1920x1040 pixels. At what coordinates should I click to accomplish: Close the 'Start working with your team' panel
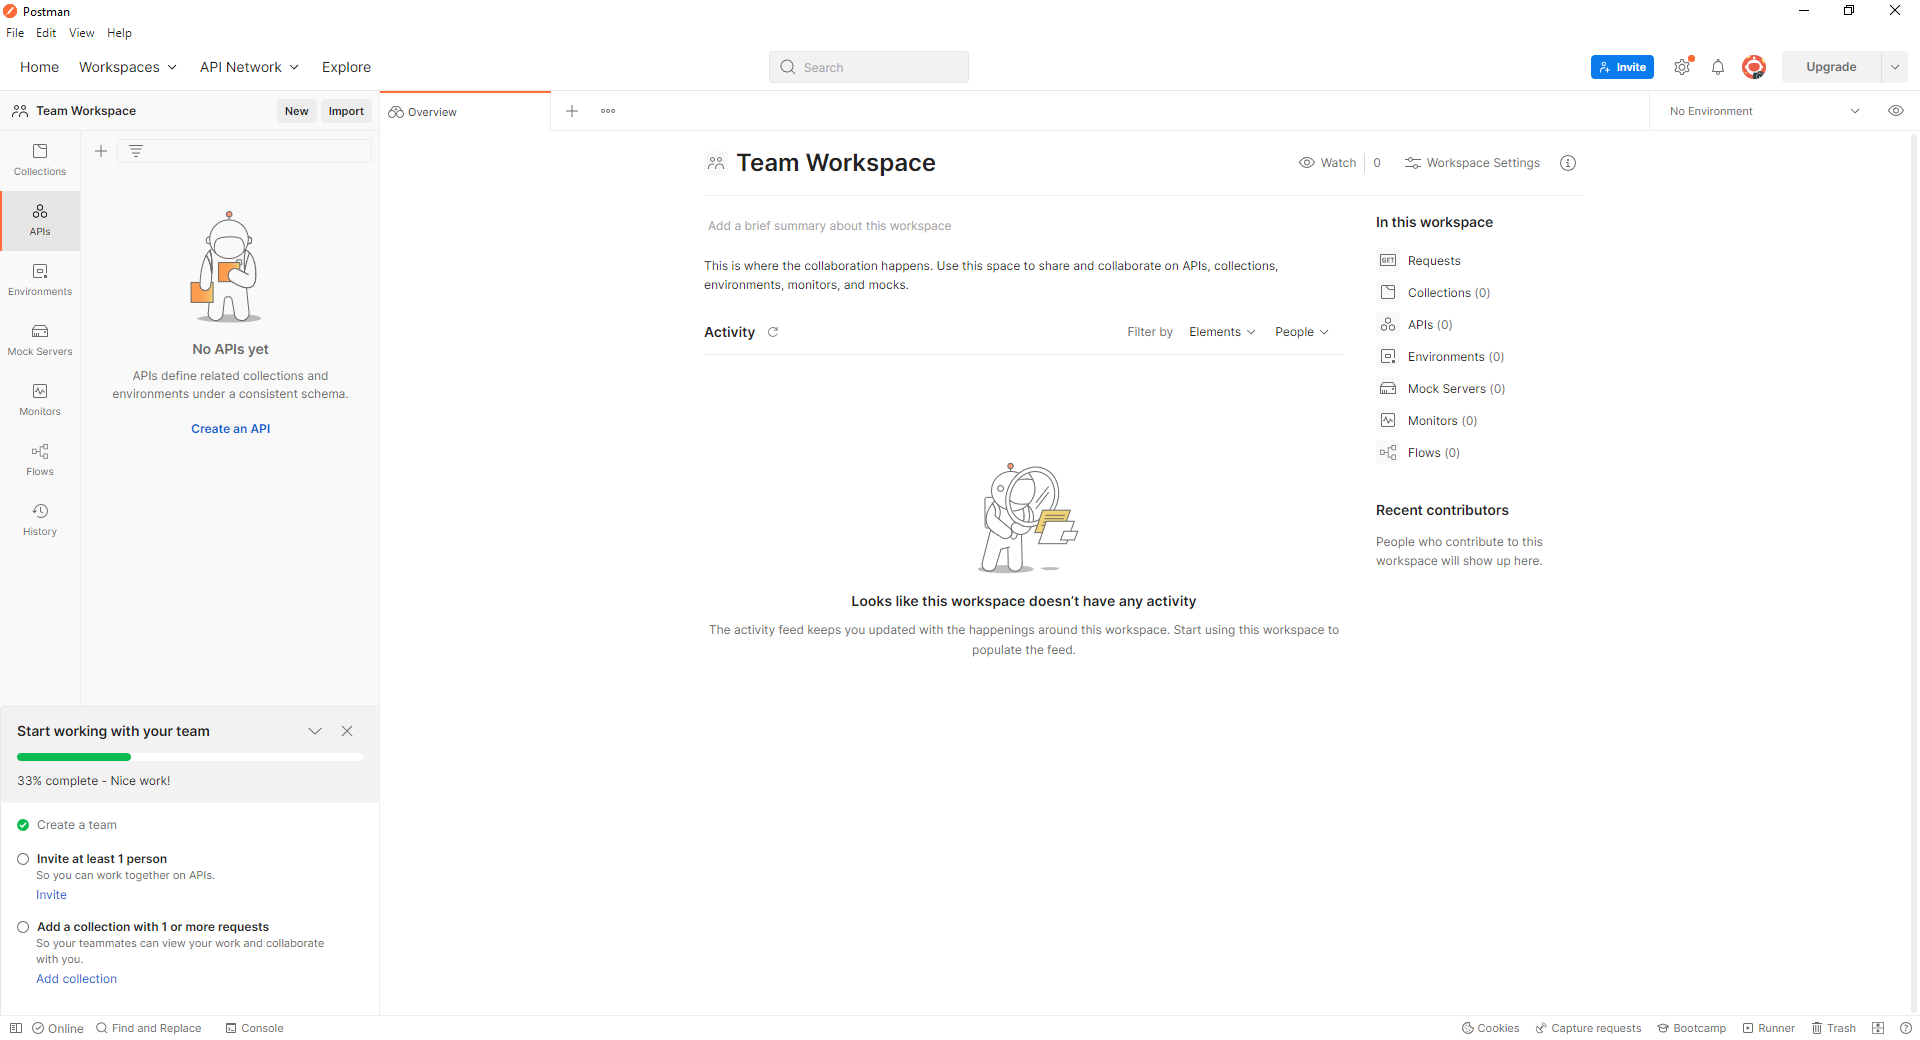[x=347, y=731]
